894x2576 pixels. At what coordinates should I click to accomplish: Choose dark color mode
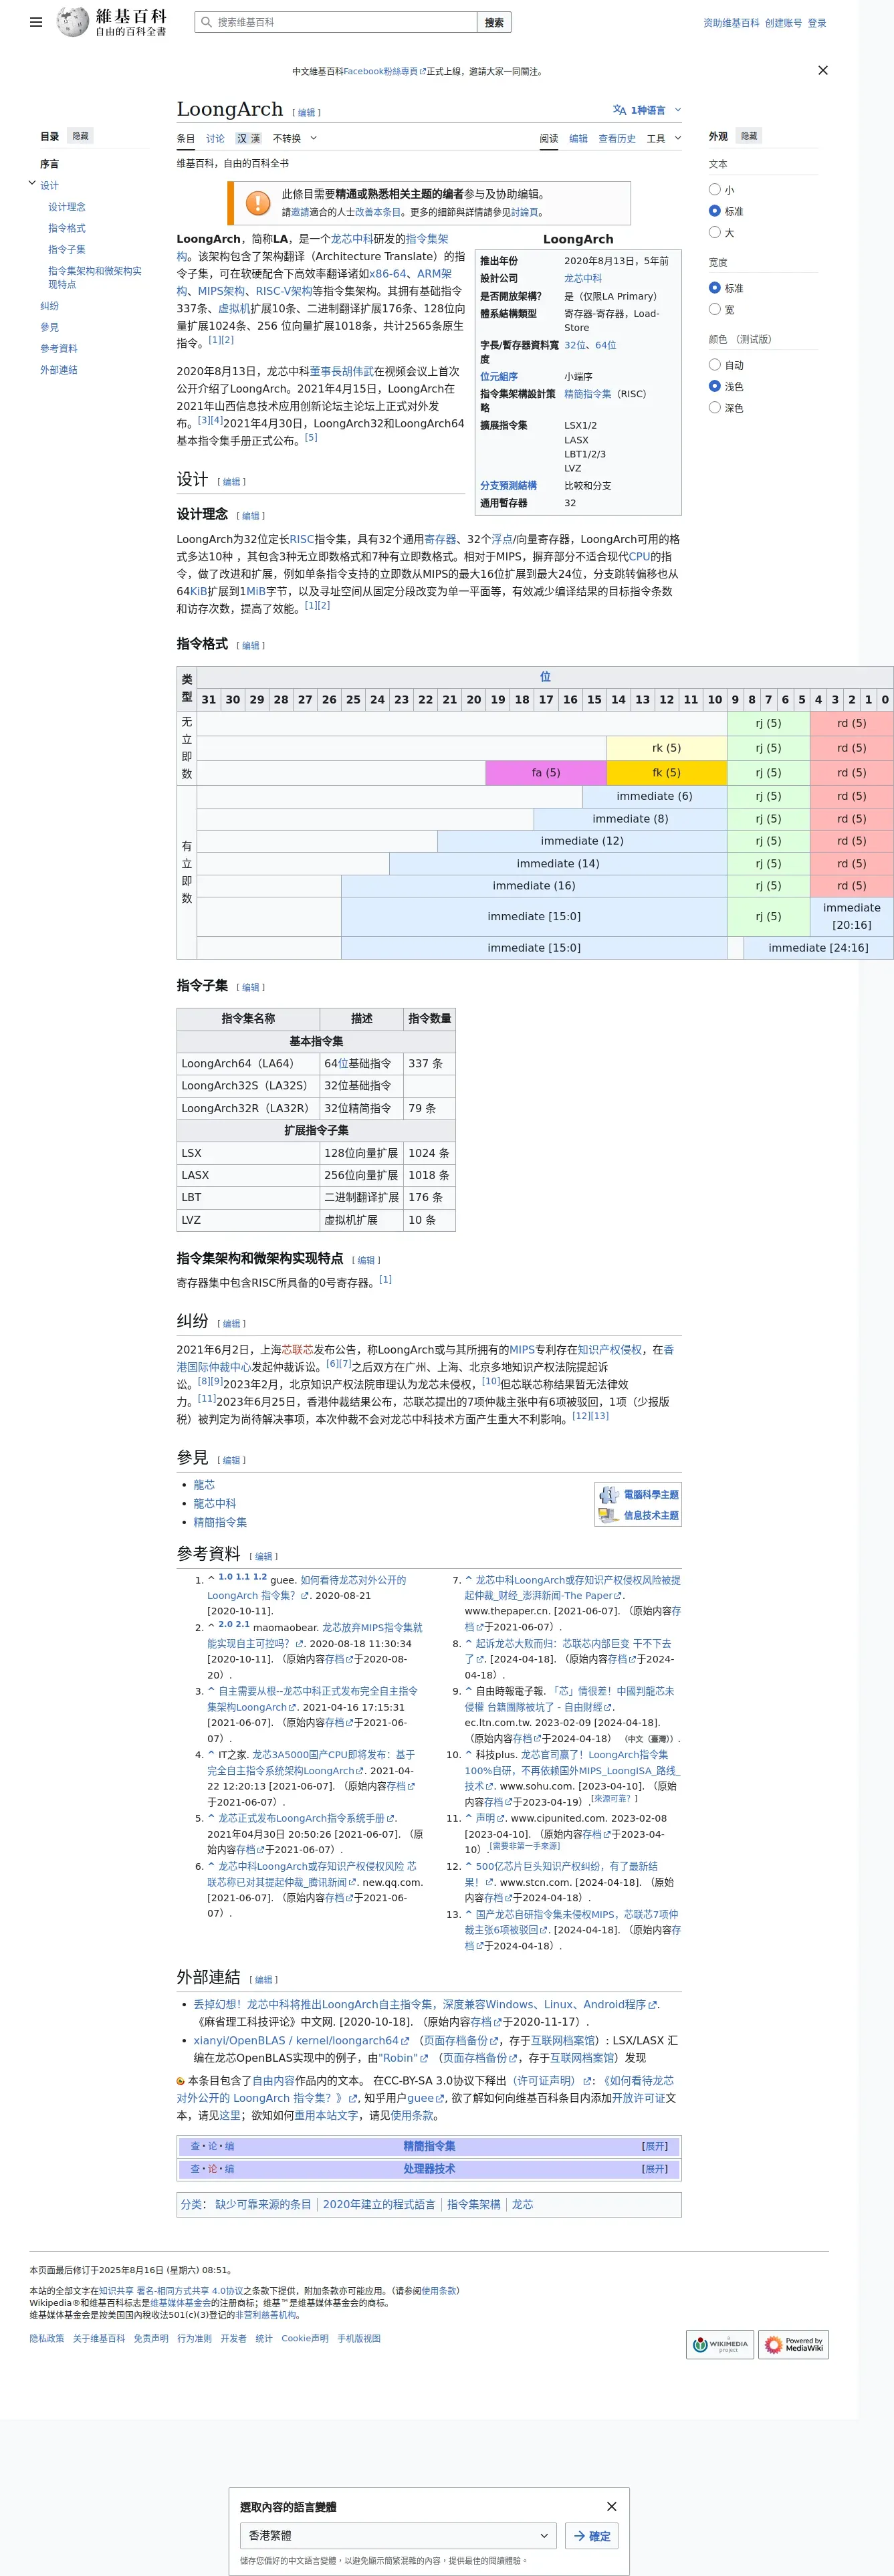(x=714, y=407)
